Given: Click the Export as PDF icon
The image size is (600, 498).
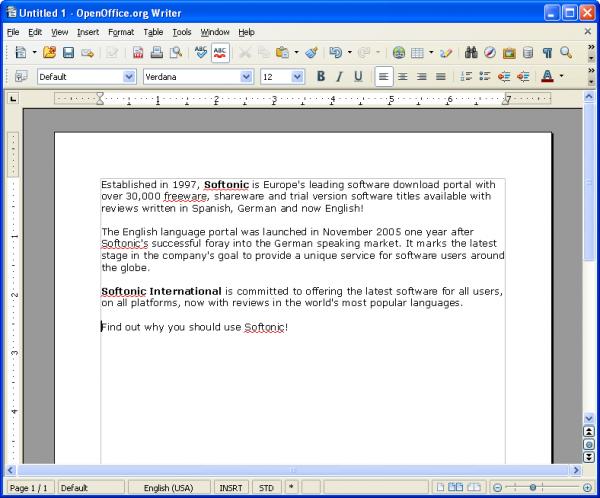Looking at the screenshot, I should point(137,53).
